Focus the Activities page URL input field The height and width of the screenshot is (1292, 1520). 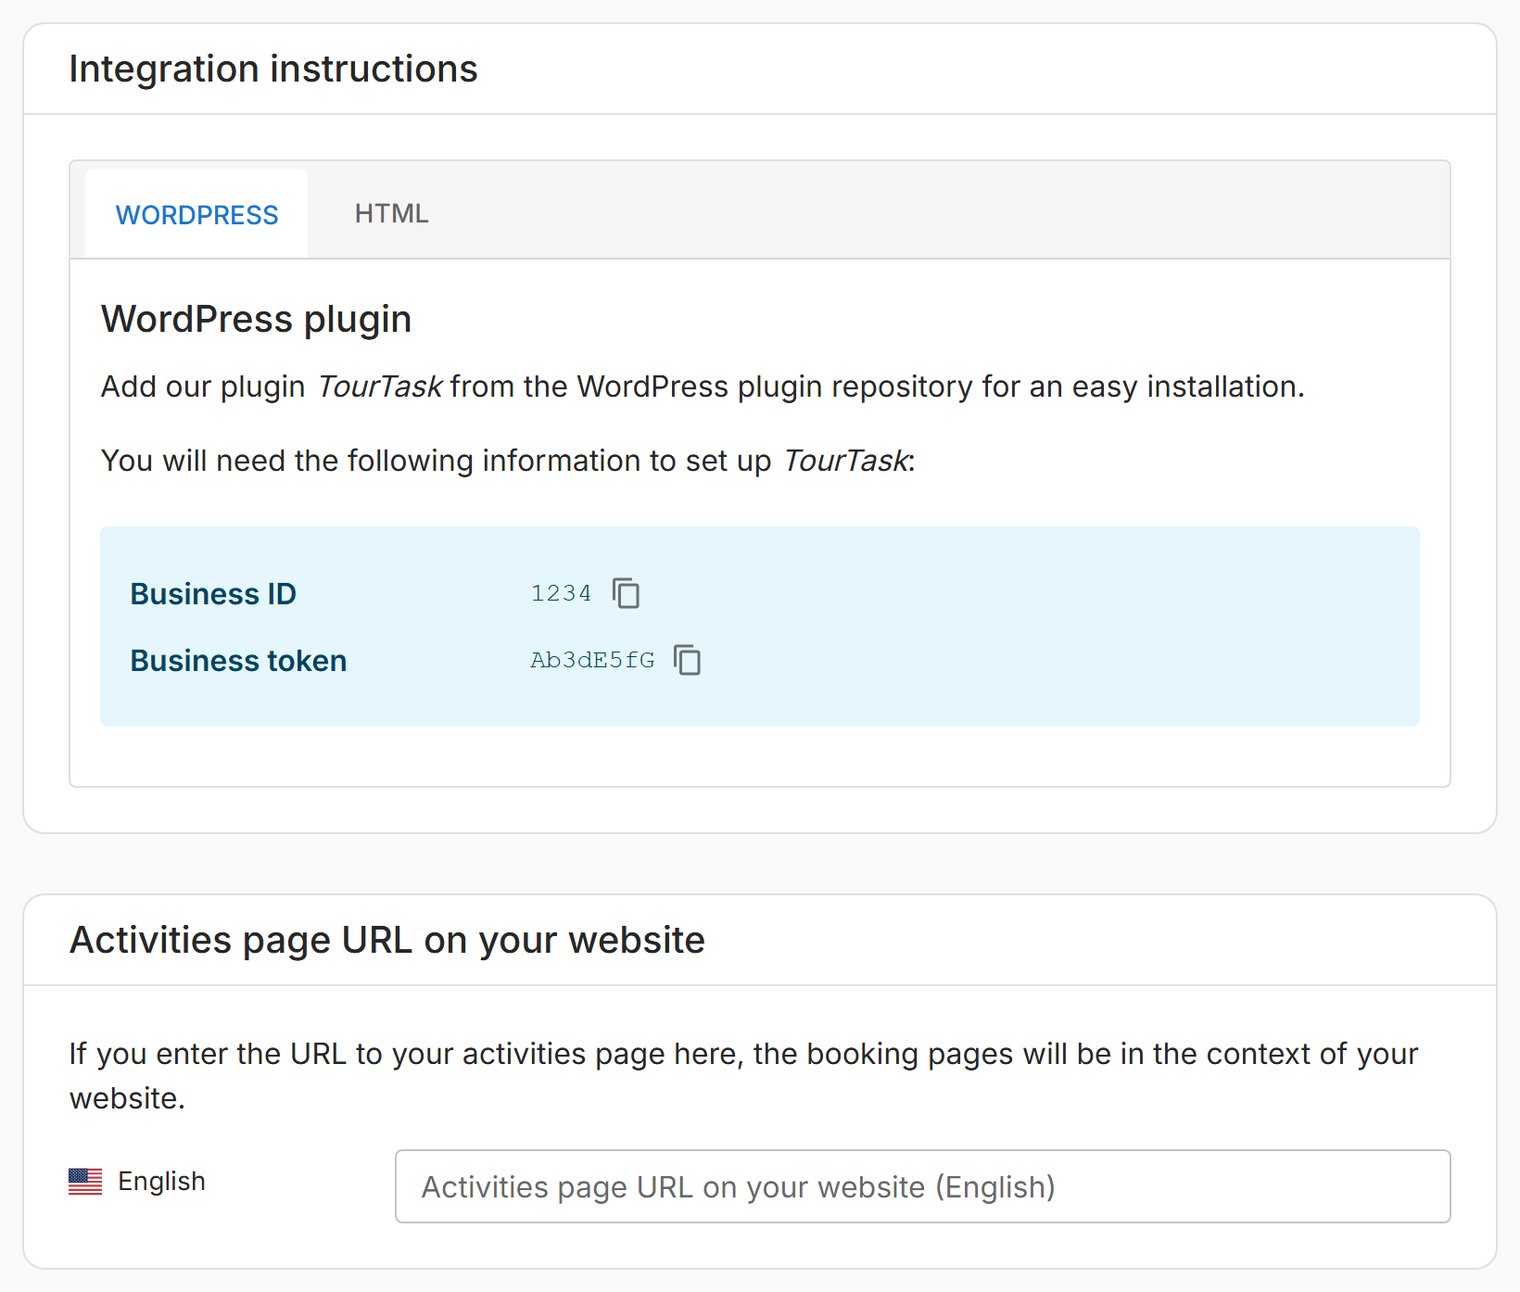click(922, 1186)
